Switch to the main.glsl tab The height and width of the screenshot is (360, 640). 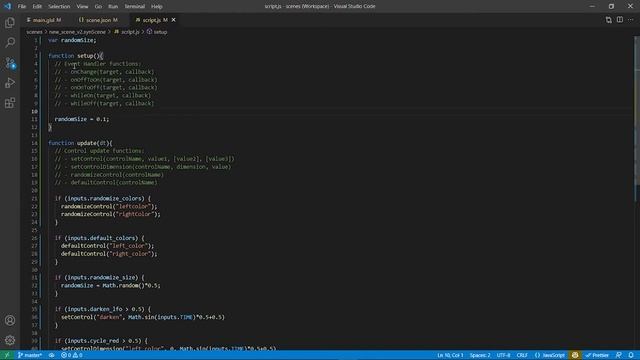[x=47, y=20]
